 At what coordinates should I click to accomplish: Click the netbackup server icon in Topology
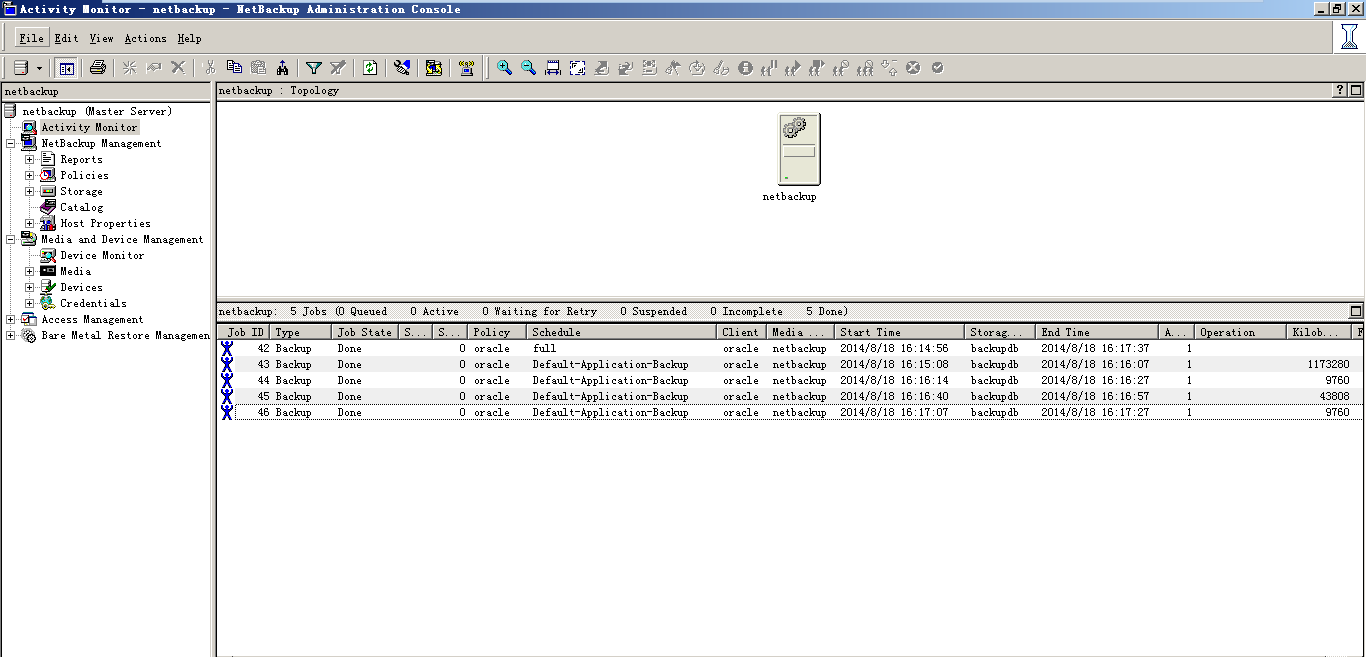click(x=800, y=149)
